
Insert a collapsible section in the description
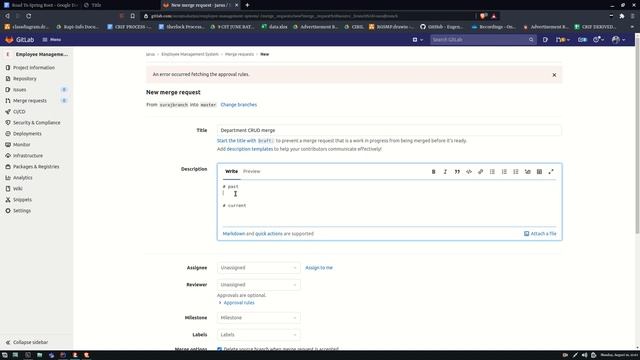coord(528,172)
